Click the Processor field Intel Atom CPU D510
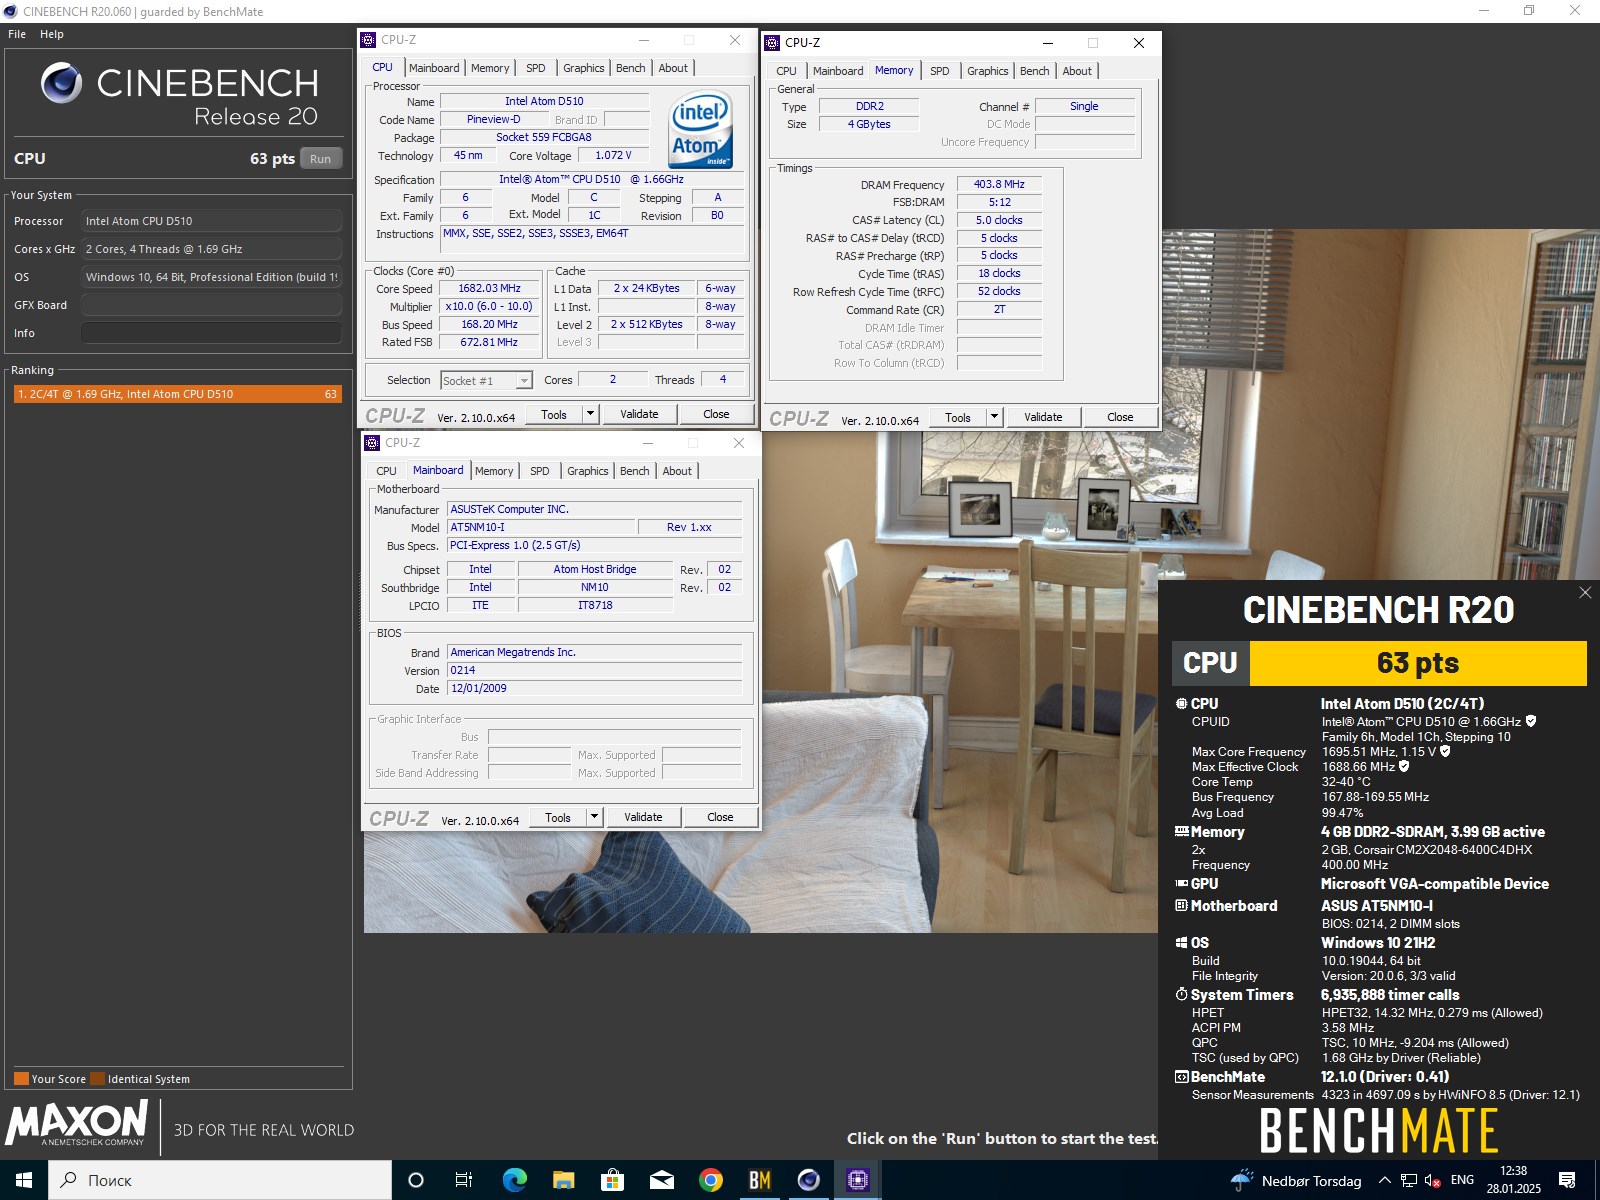Screen dimensions: 1600x1200 pos(212,221)
